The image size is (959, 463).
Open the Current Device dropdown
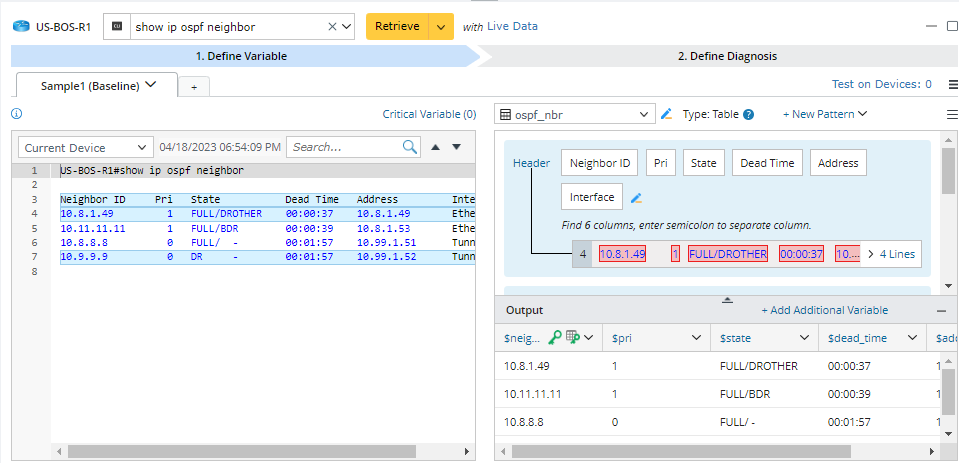86,147
